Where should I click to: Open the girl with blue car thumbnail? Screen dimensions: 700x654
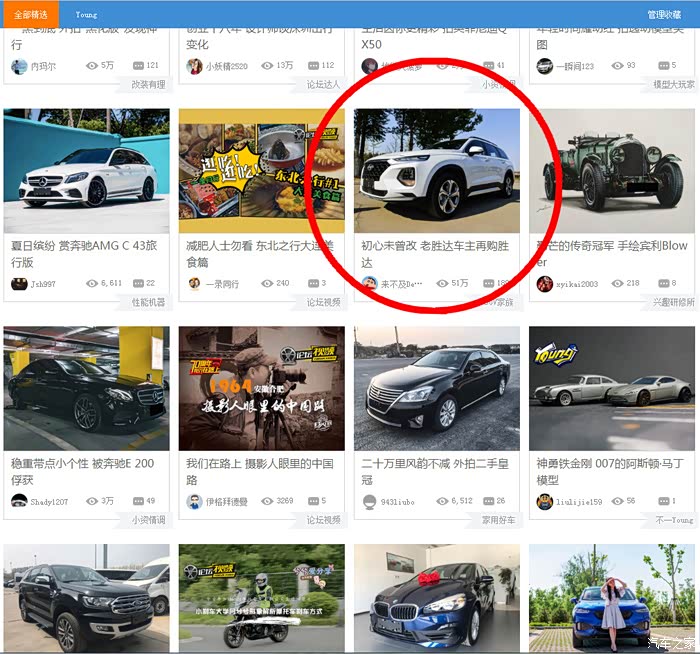[x=612, y=598]
